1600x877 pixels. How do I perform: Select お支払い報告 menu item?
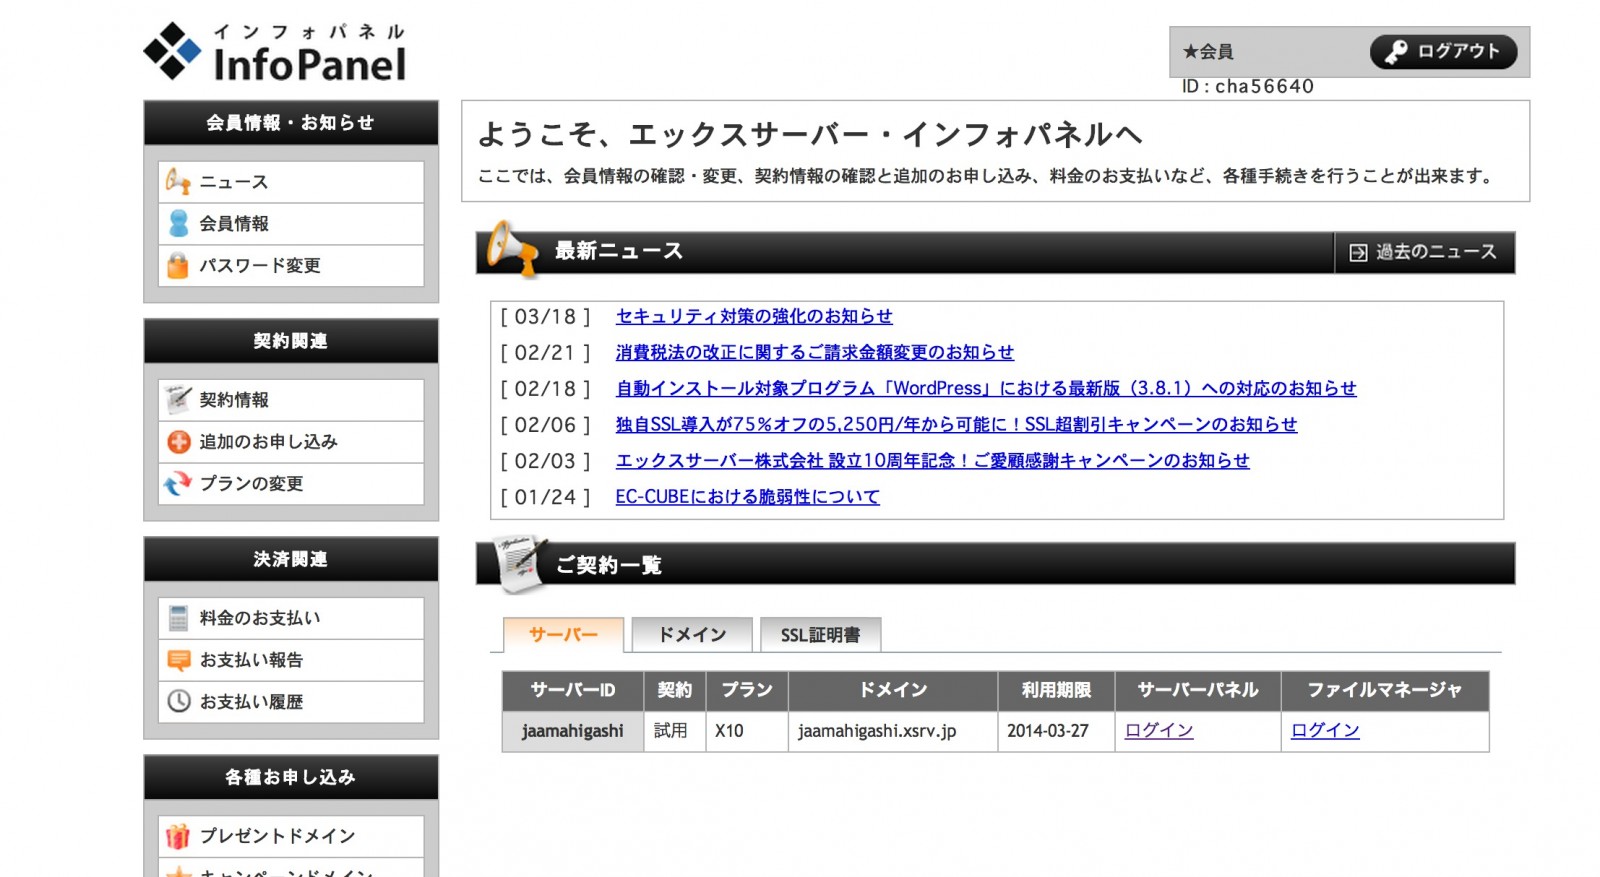pyautogui.click(x=291, y=660)
